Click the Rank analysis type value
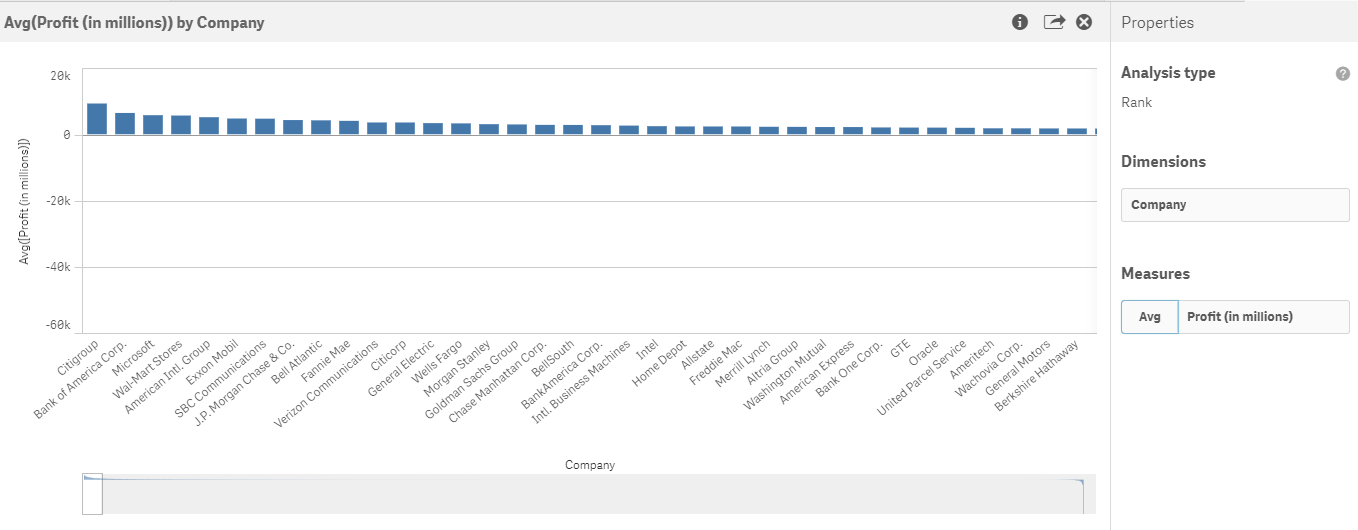 [1136, 102]
